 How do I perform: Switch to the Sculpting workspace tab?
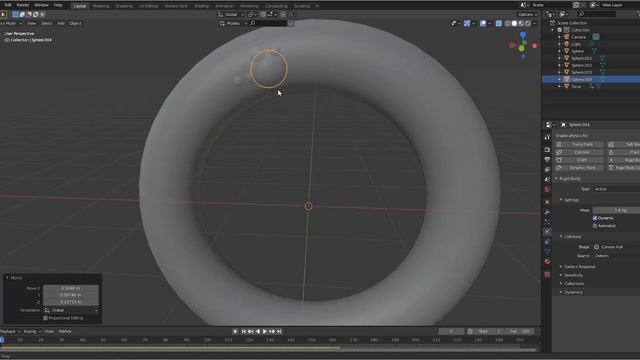[x=124, y=6]
